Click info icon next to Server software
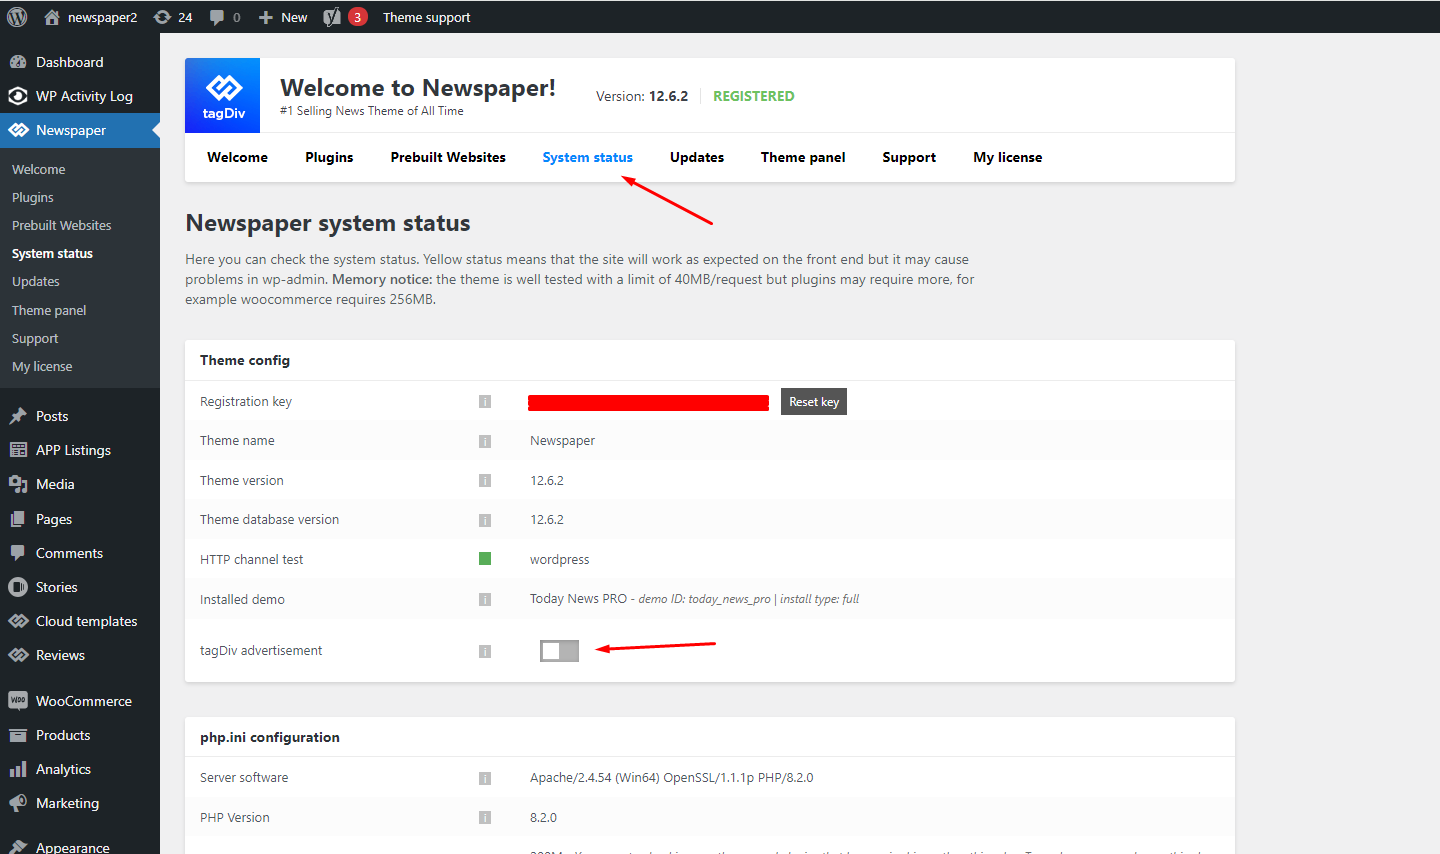1440x854 pixels. (485, 778)
